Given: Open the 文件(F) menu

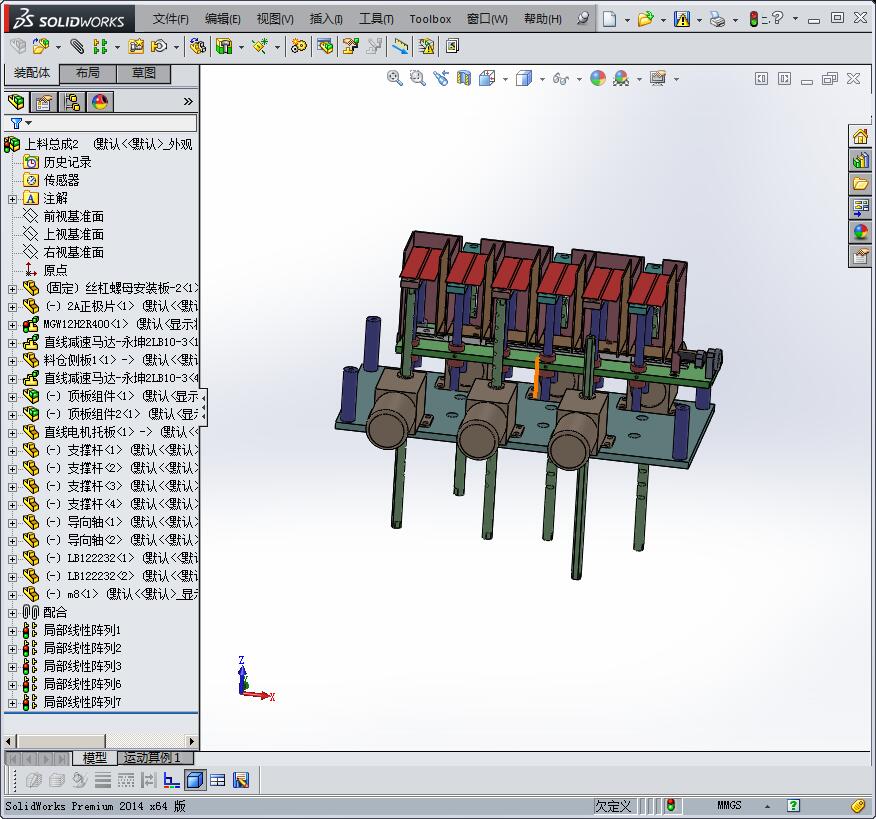Looking at the screenshot, I should (x=170, y=19).
